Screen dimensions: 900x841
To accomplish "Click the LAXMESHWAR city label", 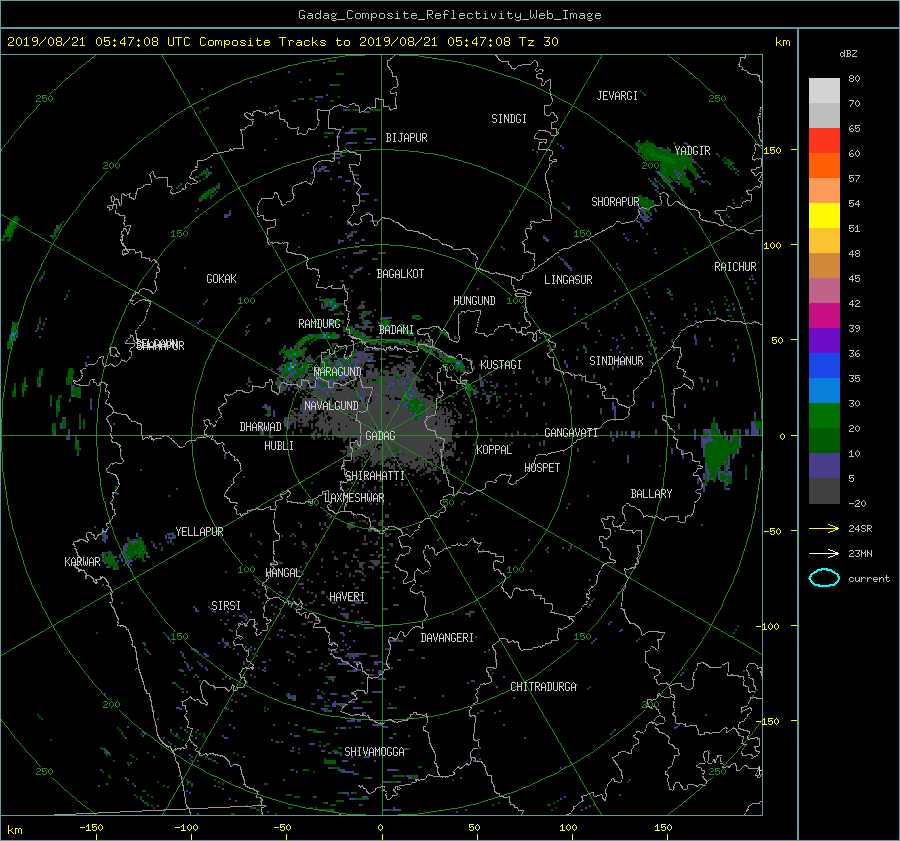I will pos(354,498).
